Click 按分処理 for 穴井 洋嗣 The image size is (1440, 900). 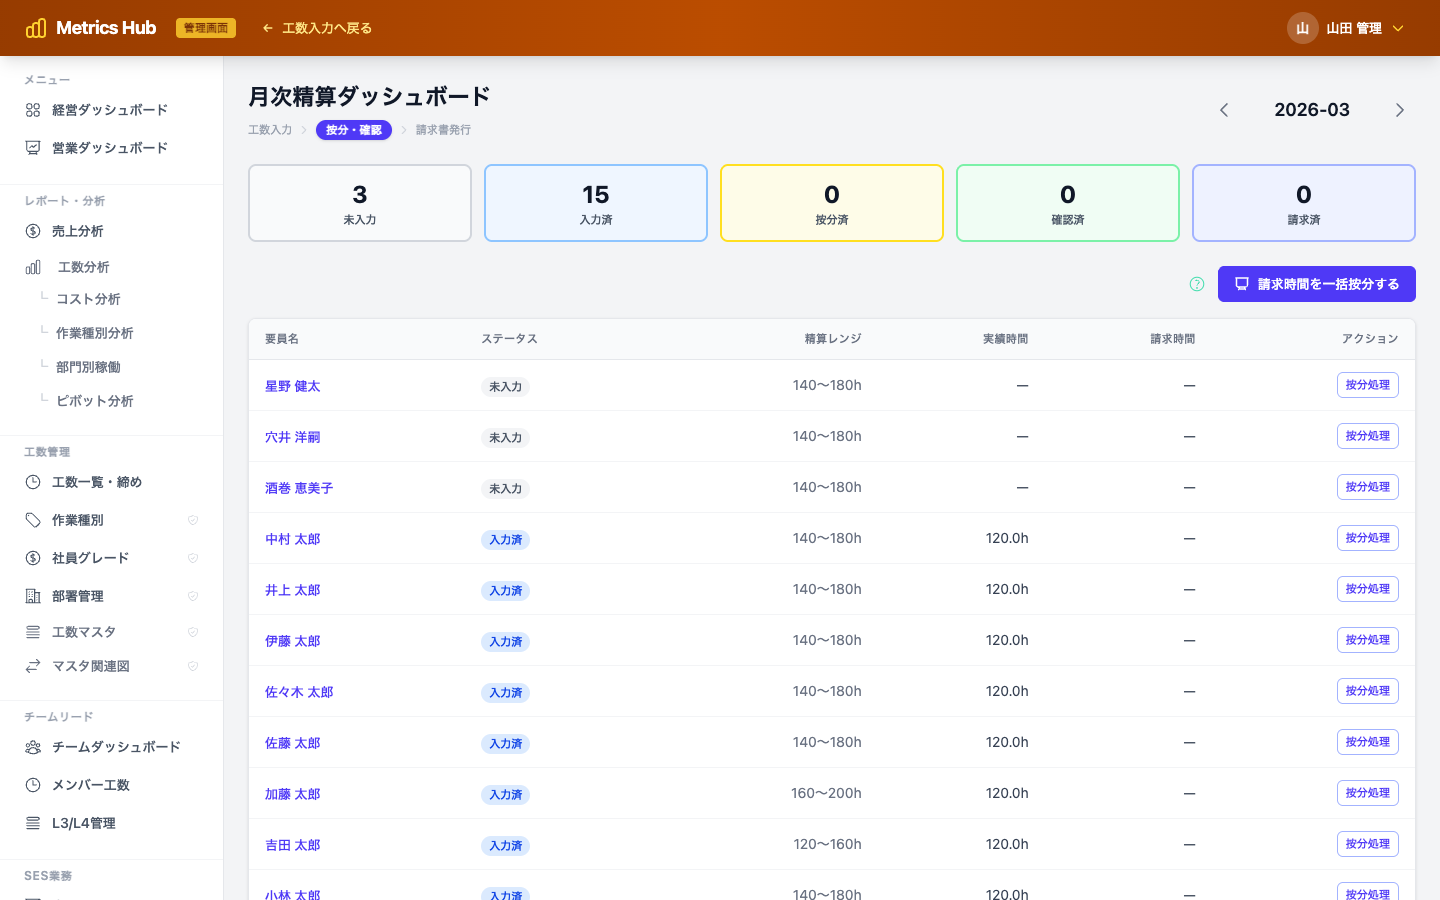point(1368,436)
